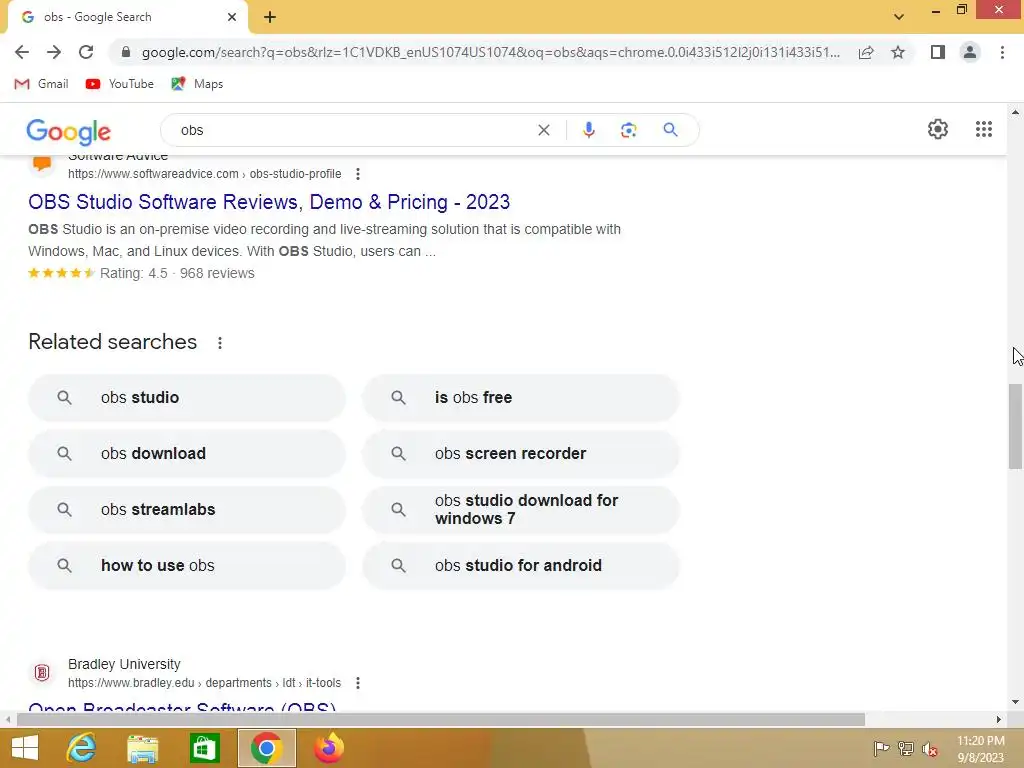This screenshot has height=768, width=1024.
Task: Reload the Google search page
Action: 86,52
